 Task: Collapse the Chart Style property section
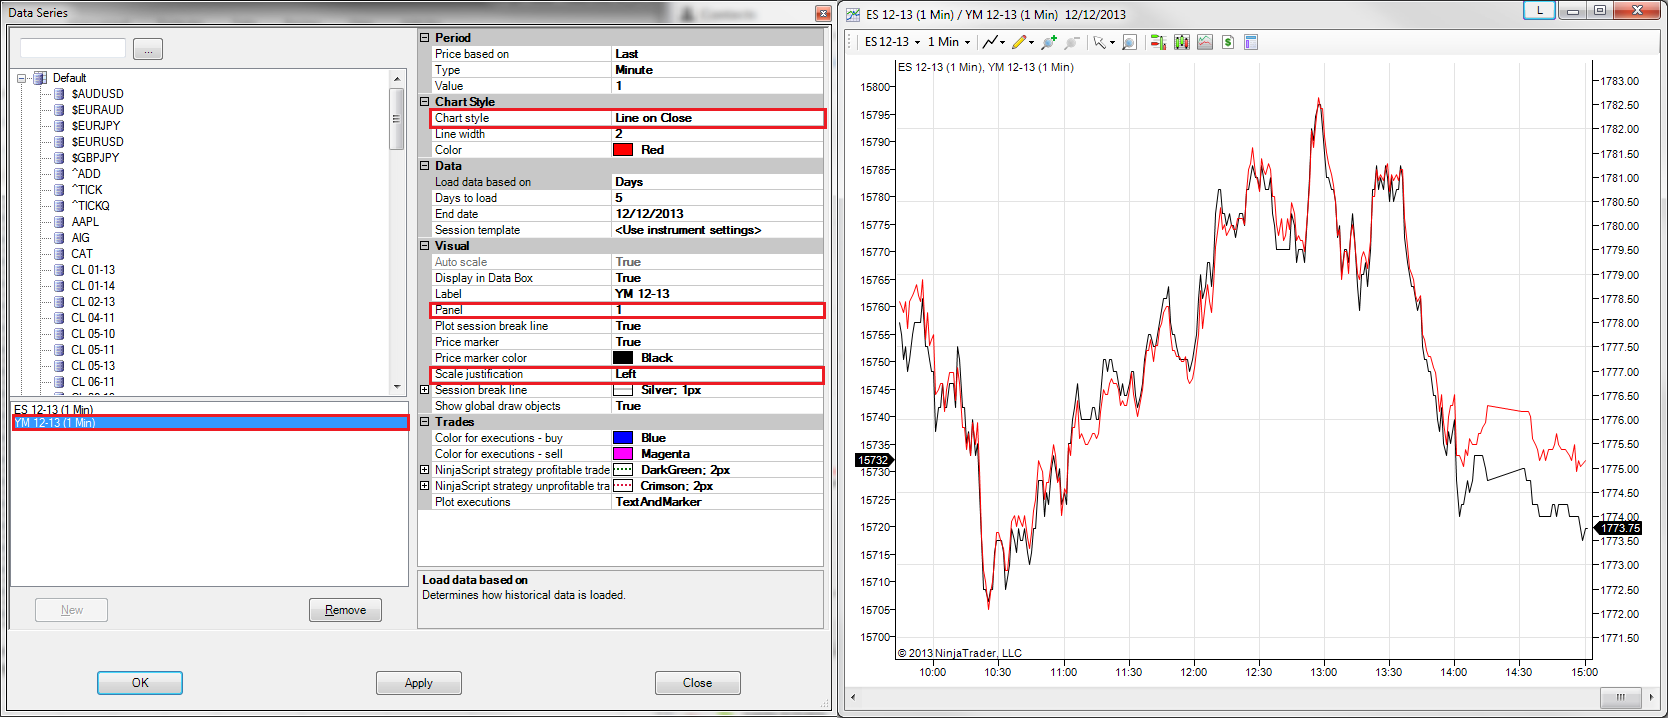pyautogui.click(x=425, y=102)
